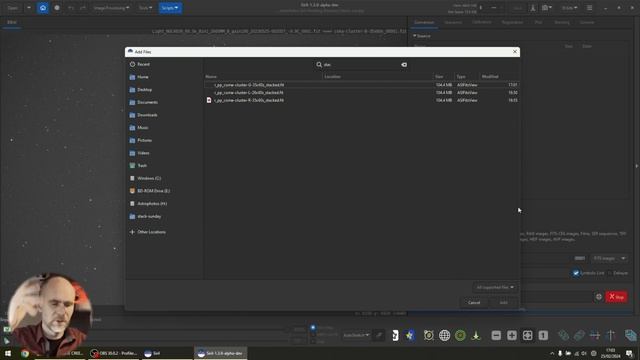Click the Open button in Siril header
The width and height of the screenshot is (640, 360).
coord(12,8)
